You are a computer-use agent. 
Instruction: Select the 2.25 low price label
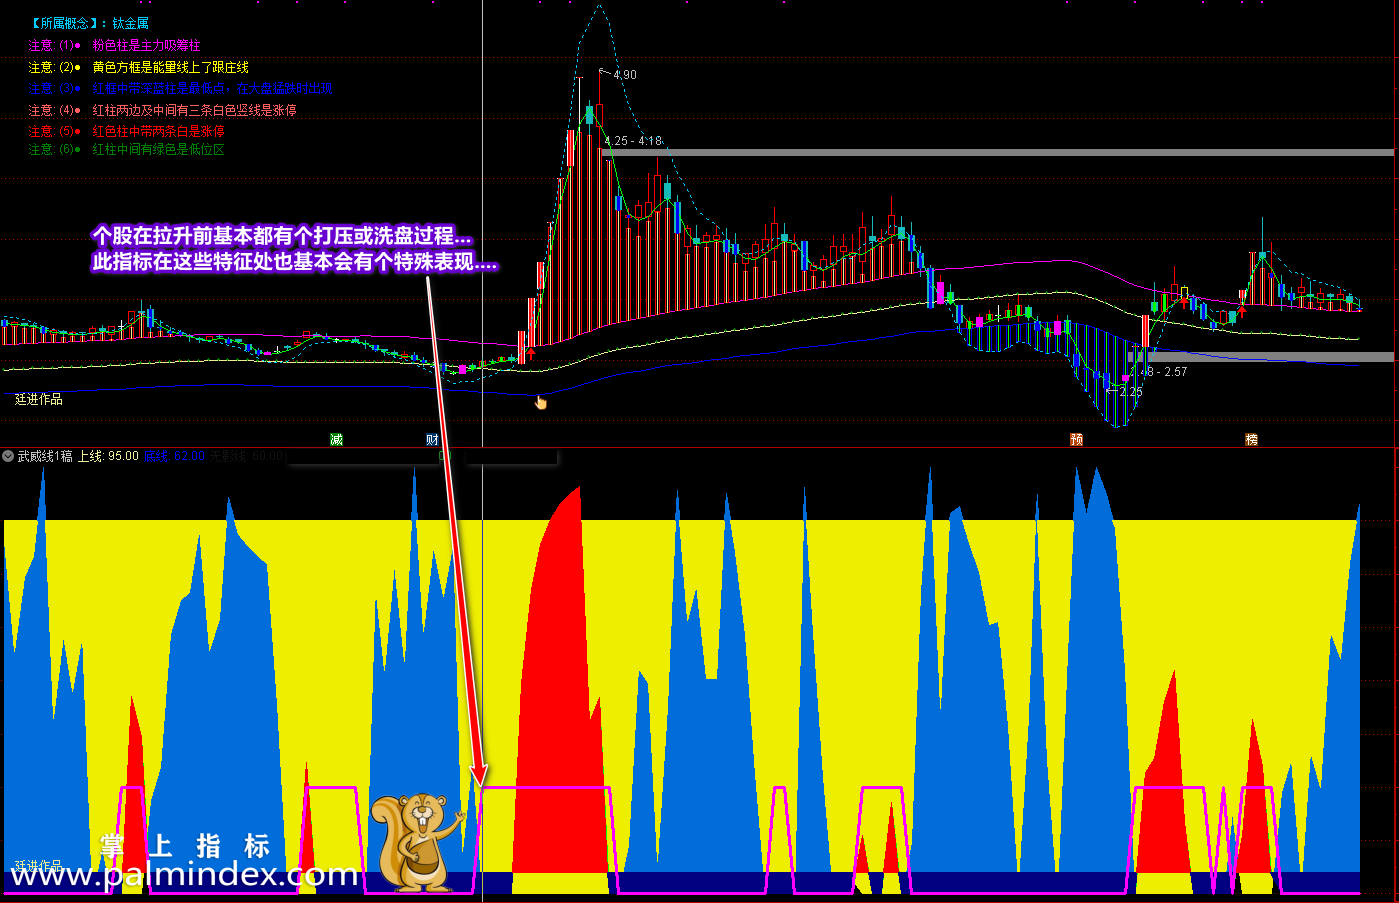1130,392
